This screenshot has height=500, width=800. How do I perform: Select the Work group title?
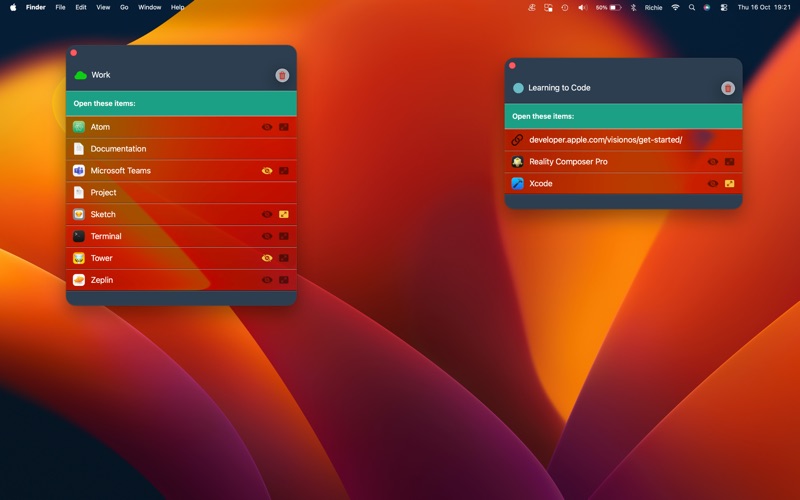[101, 75]
